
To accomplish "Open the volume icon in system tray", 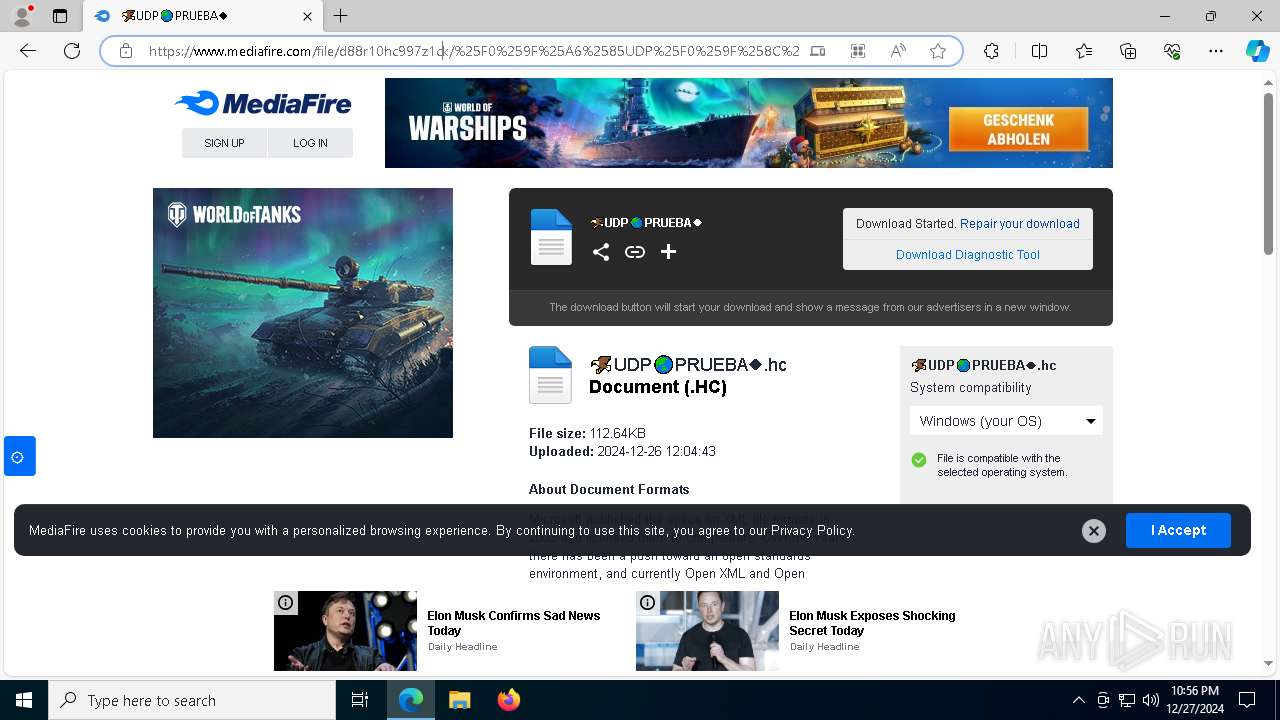I will [1150, 700].
